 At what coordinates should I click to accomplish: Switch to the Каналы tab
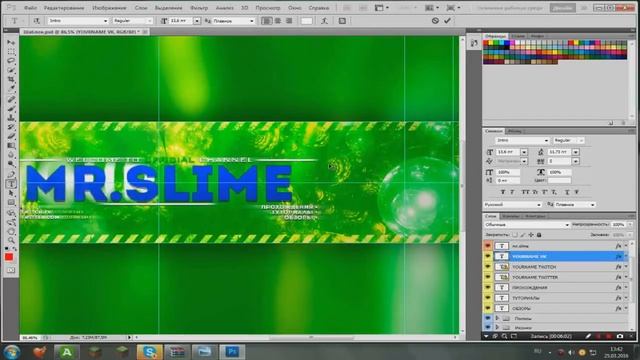(511, 216)
